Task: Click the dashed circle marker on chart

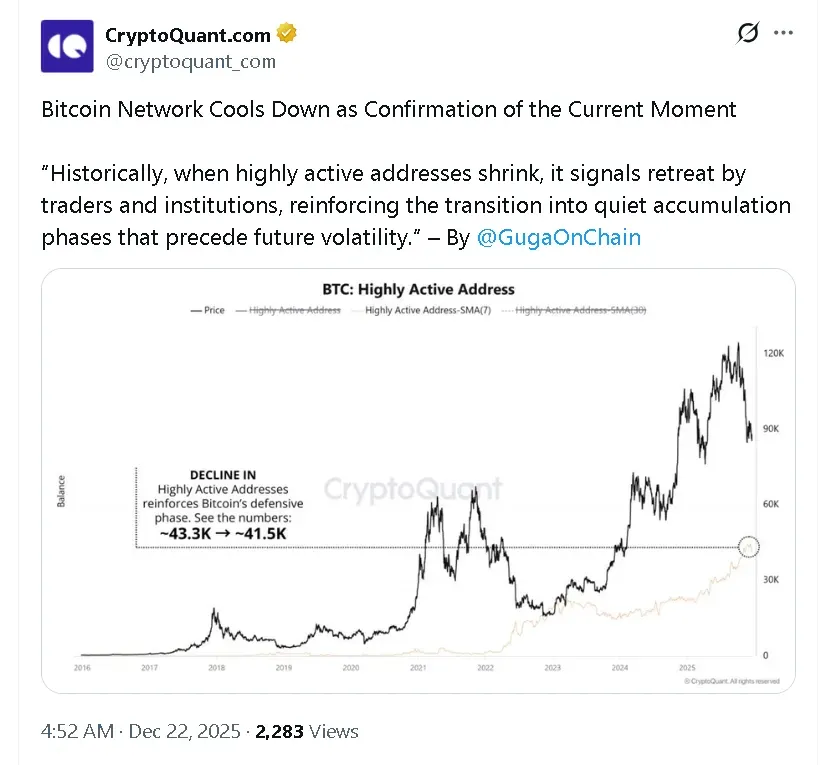Action: [750, 546]
